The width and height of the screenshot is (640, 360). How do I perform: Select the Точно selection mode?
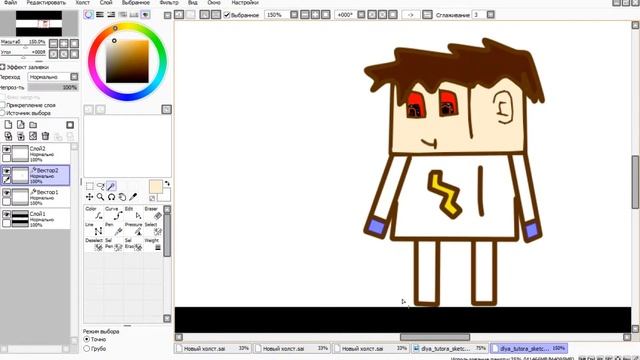click(87, 339)
